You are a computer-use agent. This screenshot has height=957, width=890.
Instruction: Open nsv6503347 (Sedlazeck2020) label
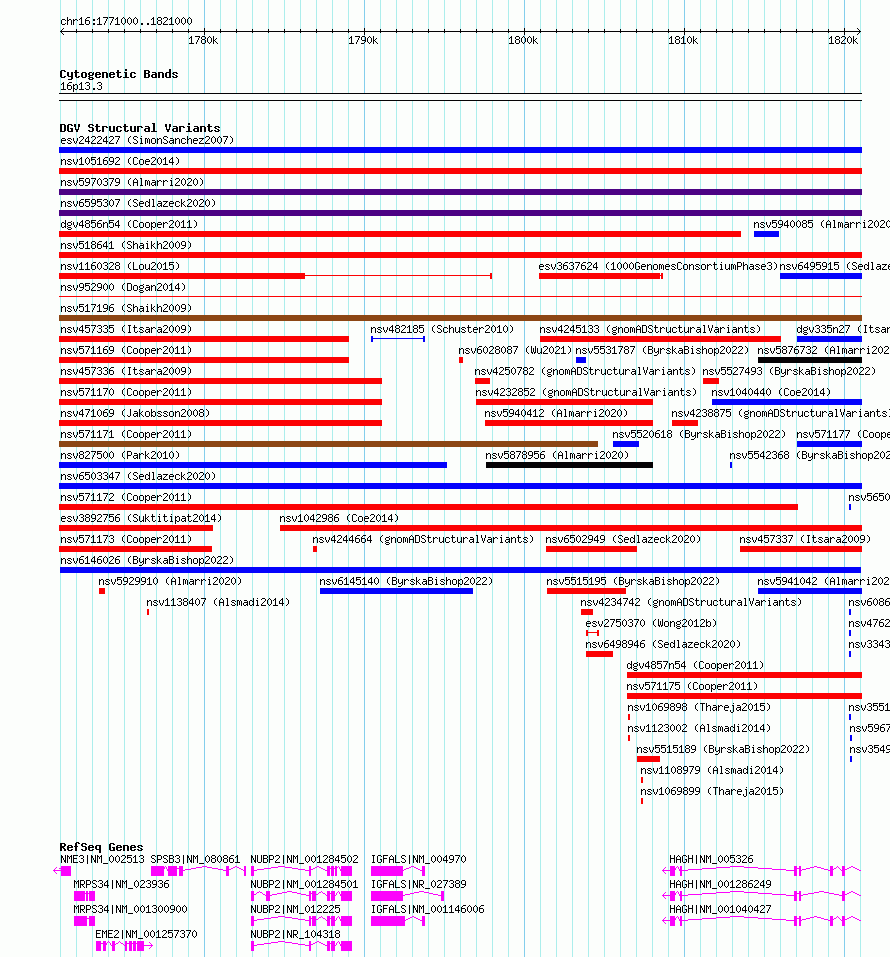[x=138, y=477]
